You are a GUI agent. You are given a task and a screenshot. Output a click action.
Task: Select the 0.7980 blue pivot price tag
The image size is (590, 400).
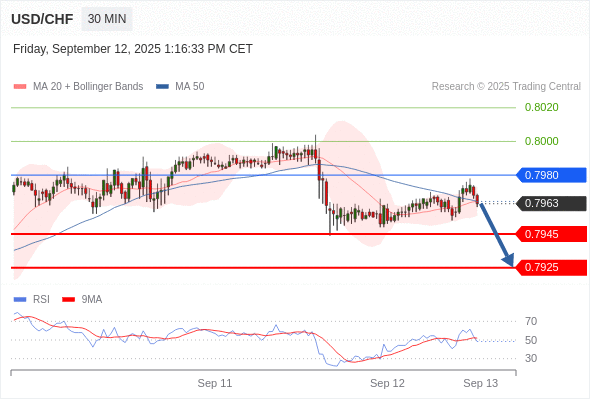tap(551, 175)
